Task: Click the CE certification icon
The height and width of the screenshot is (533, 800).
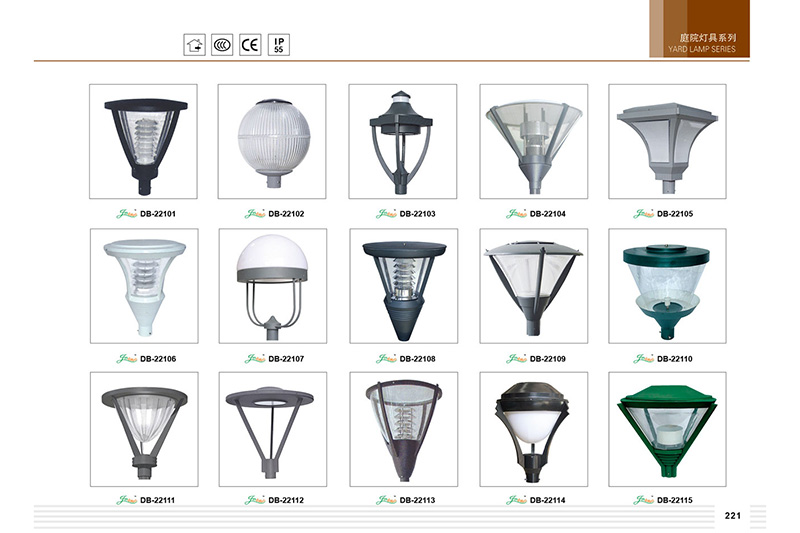Action: coord(250,45)
